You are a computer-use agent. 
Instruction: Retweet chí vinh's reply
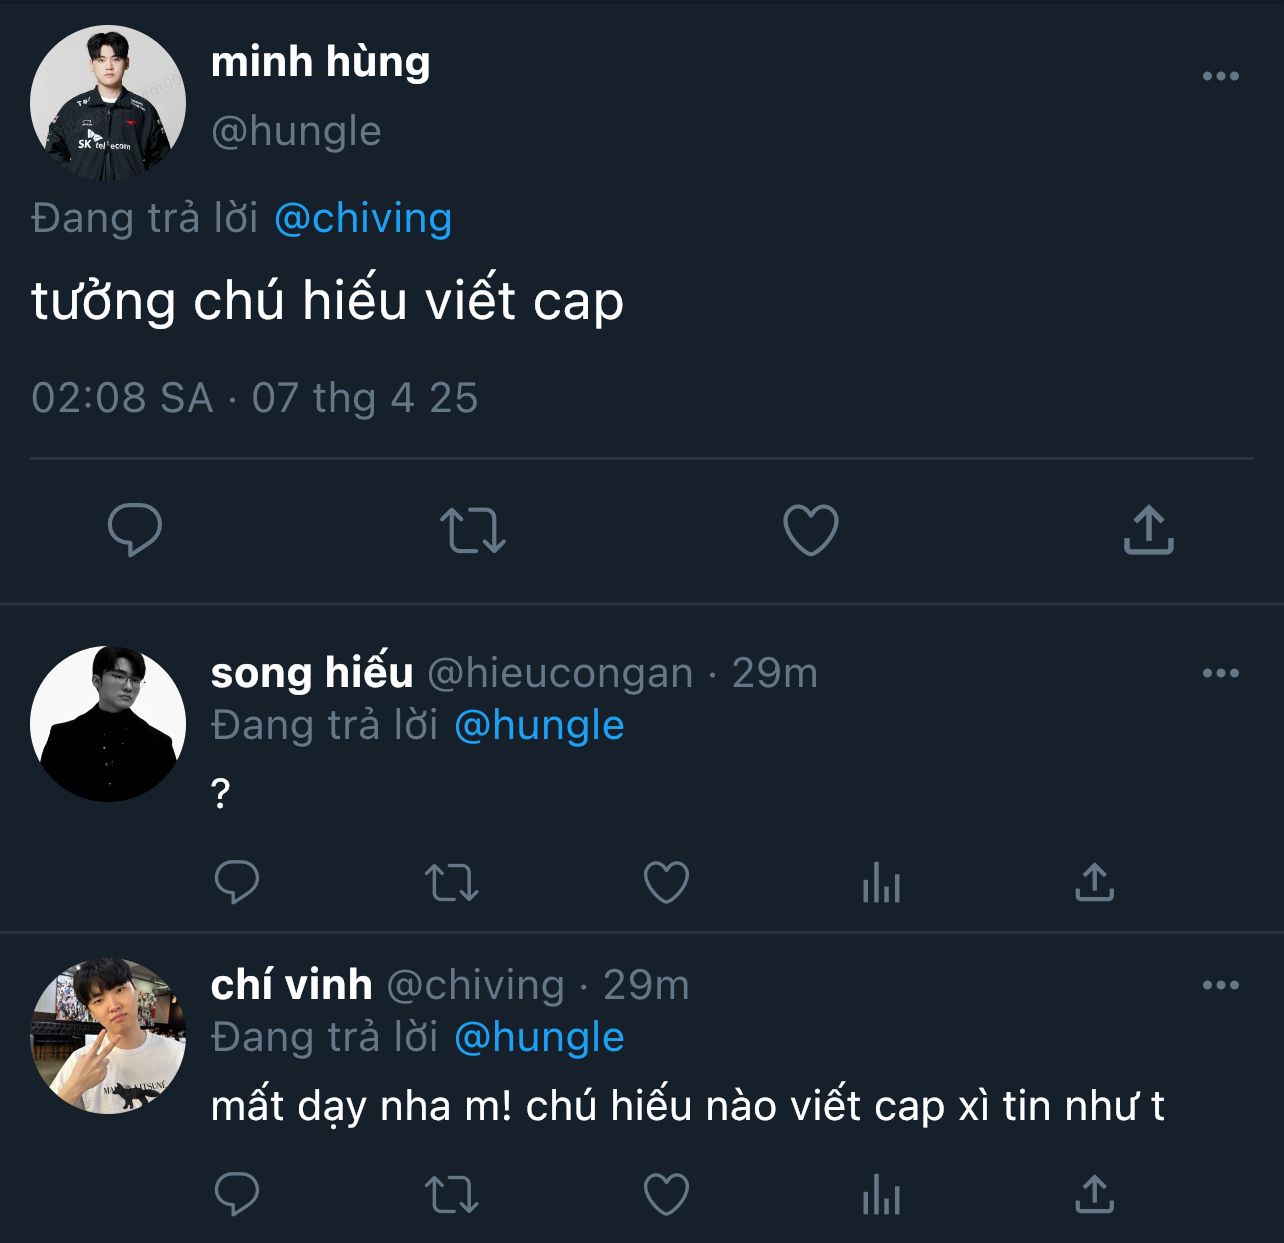click(x=452, y=1194)
